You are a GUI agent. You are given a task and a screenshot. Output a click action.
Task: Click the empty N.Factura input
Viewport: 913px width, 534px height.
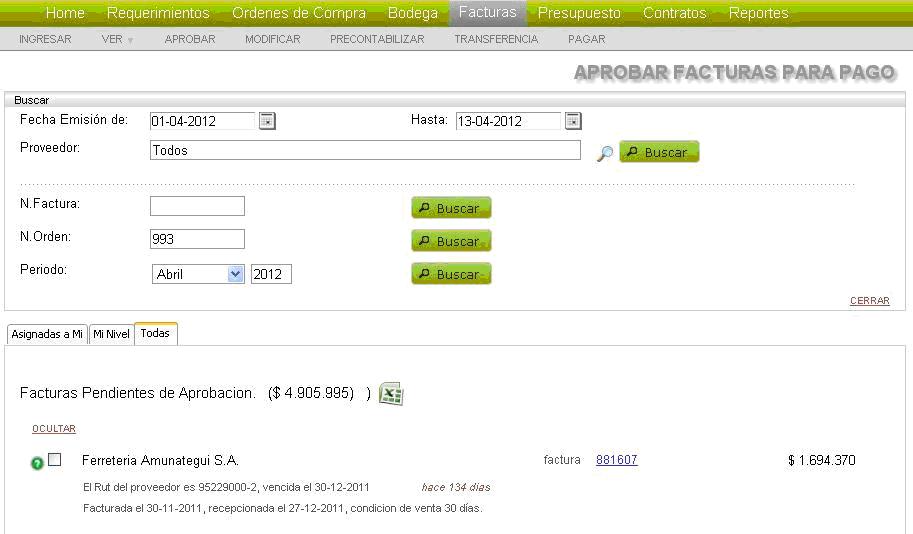pos(197,206)
